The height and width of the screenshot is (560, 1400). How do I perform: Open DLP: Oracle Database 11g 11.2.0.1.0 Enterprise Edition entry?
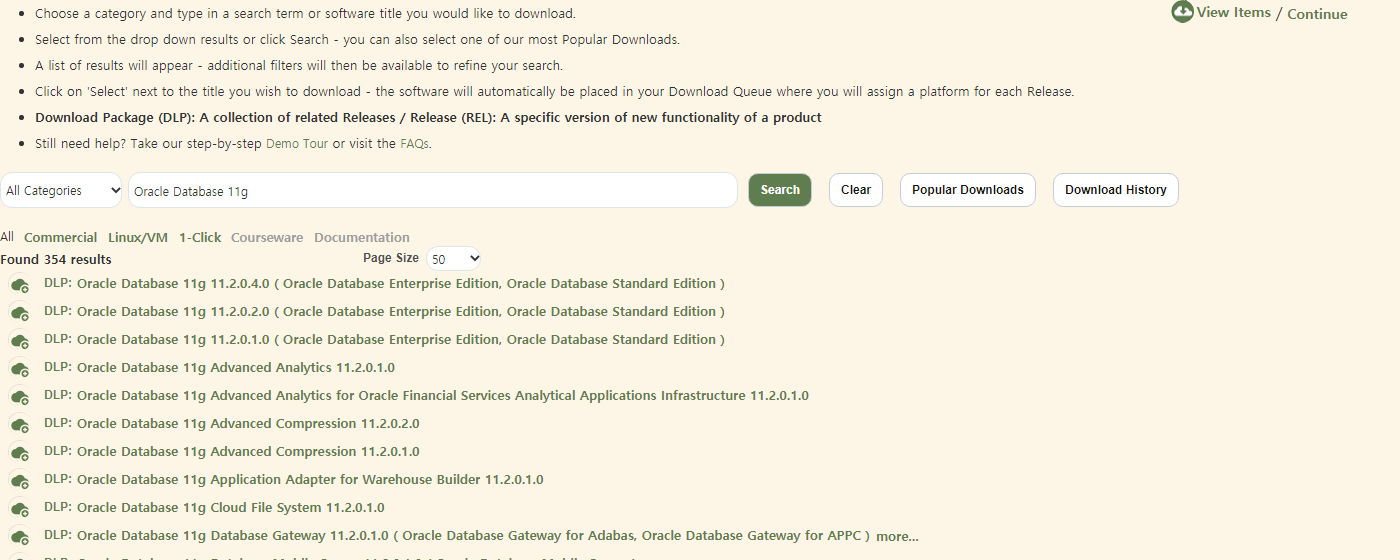point(384,339)
